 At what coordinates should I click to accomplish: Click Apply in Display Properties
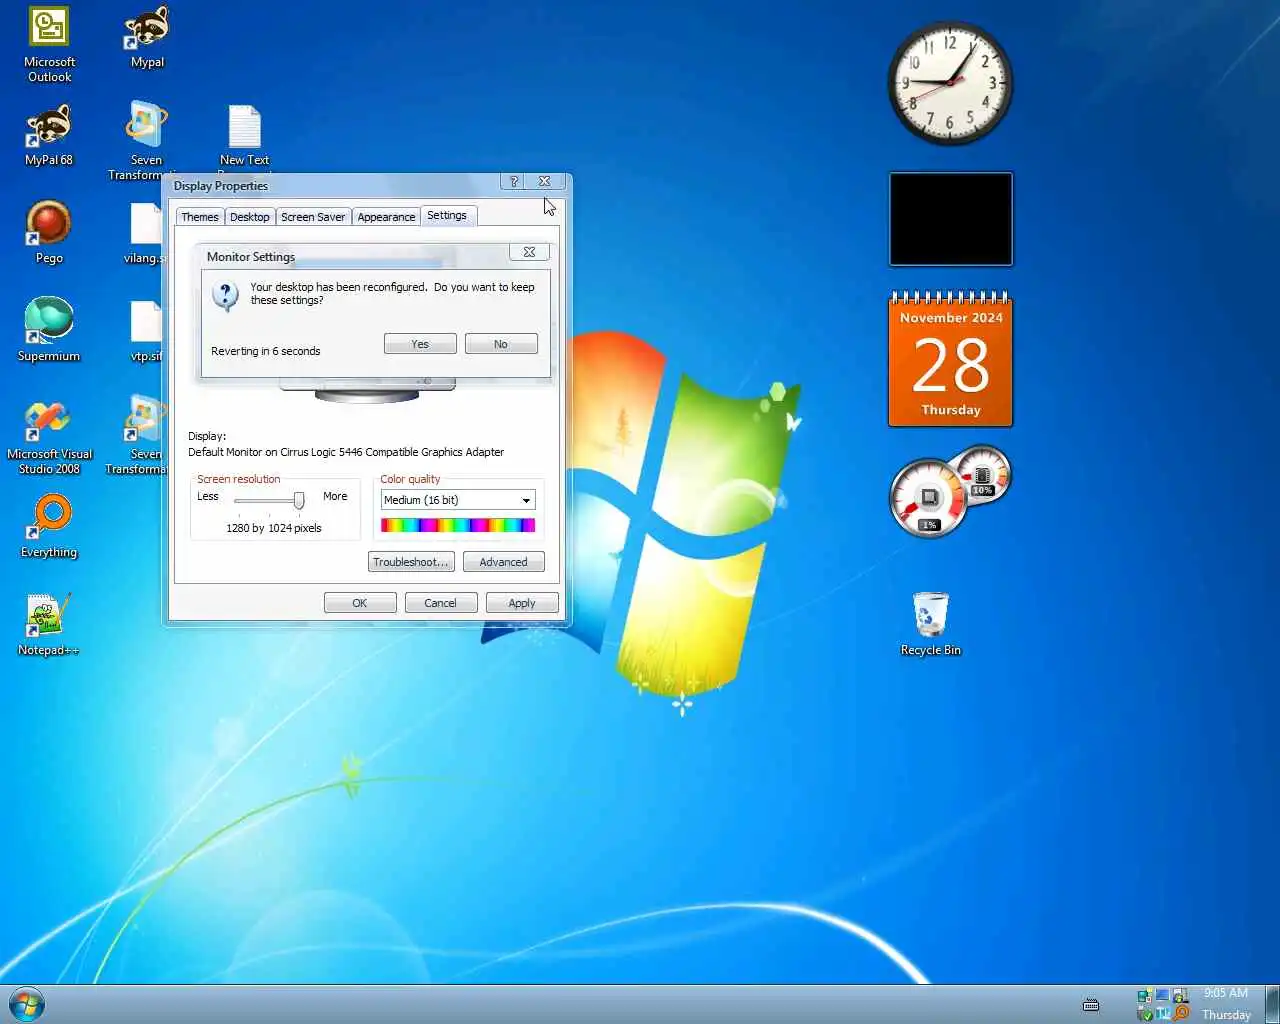522,603
